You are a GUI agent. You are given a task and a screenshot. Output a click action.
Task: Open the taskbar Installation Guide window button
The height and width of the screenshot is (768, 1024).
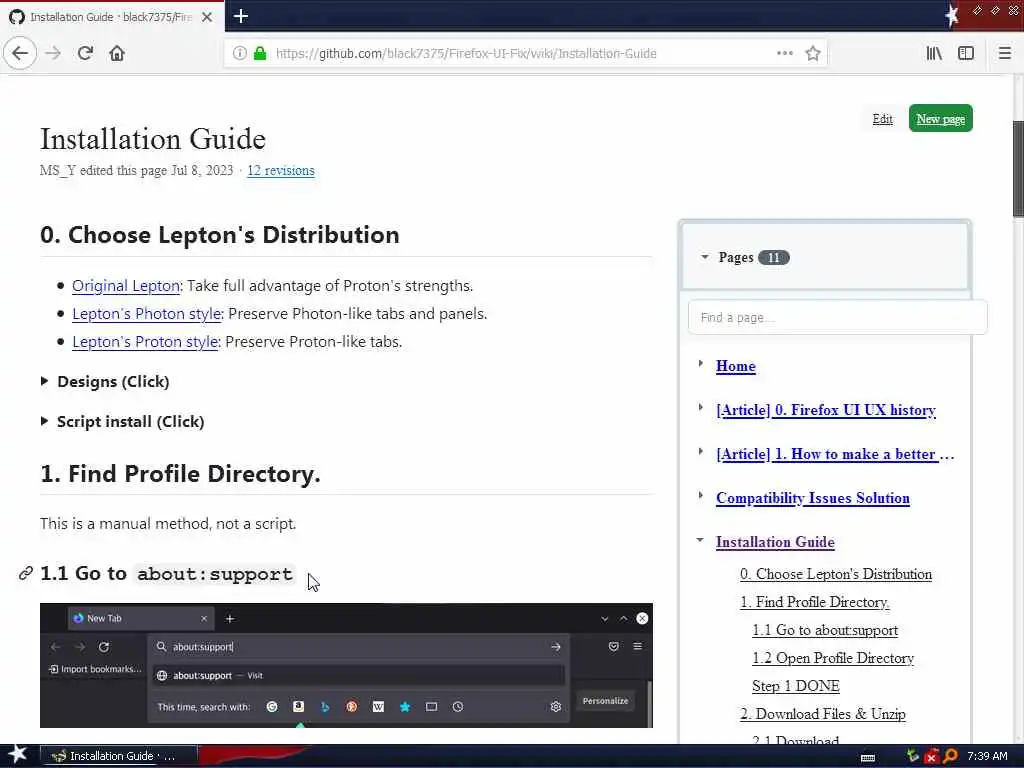pos(120,756)
